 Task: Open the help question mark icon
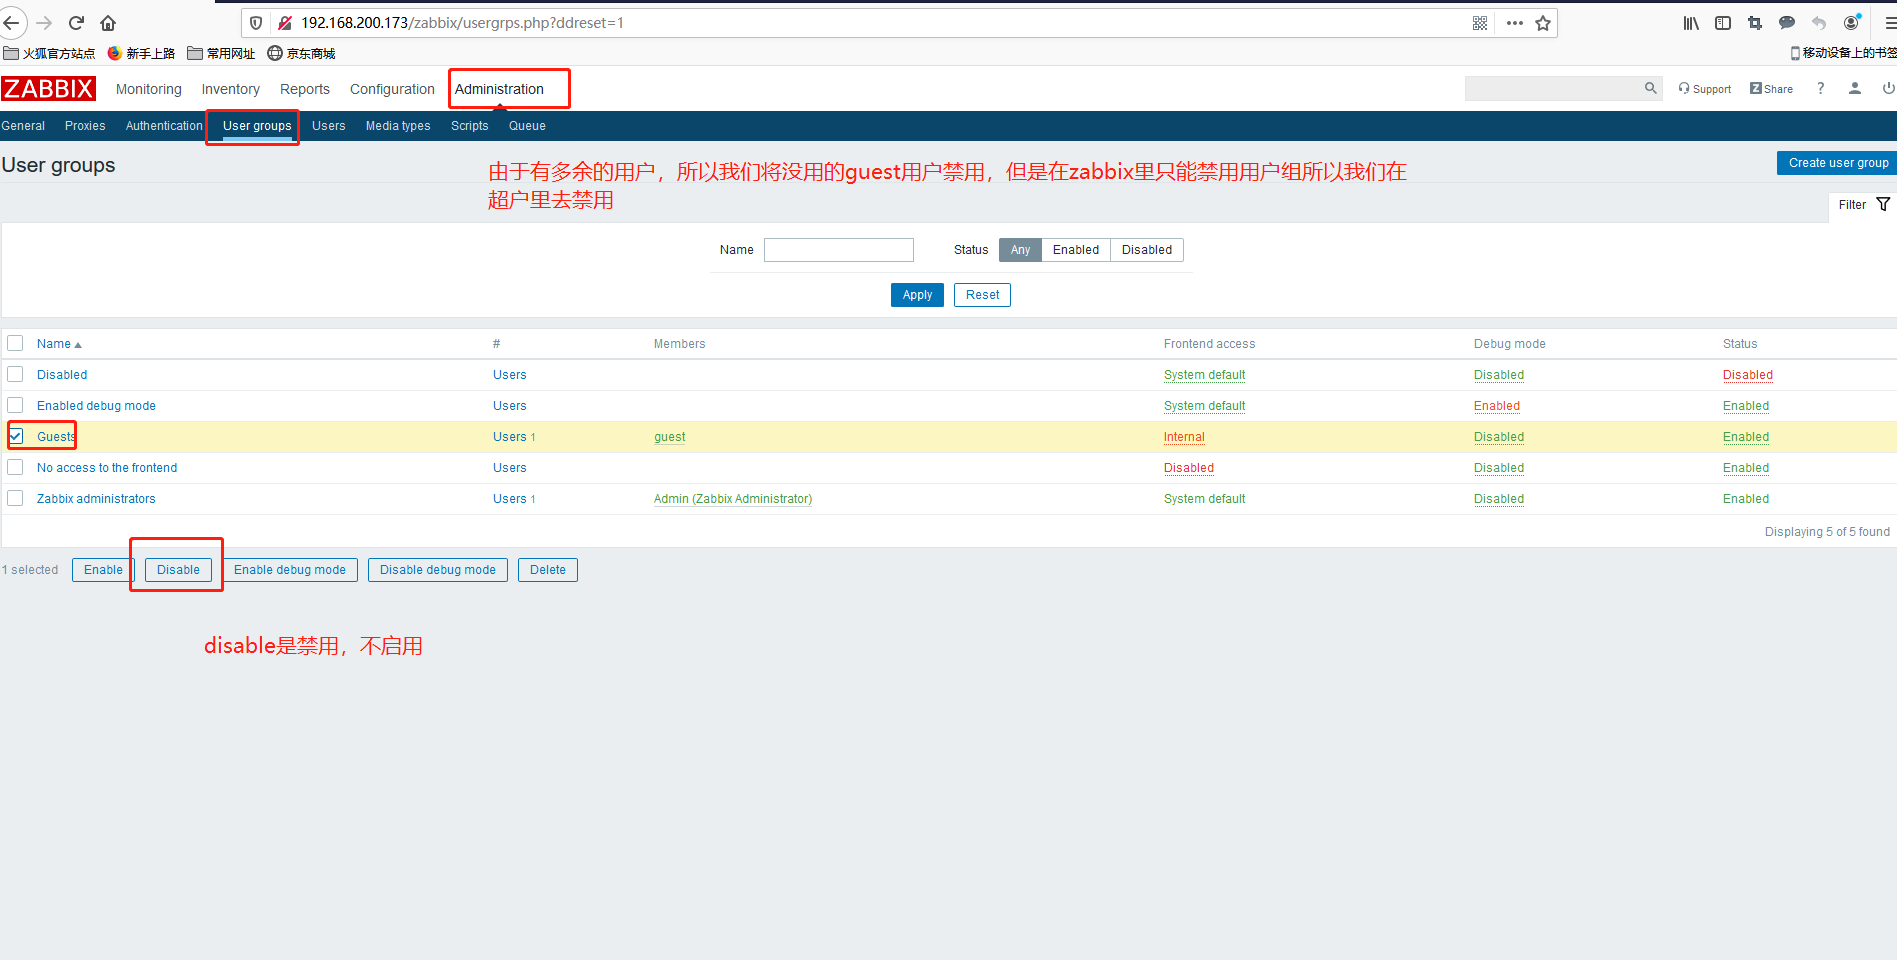(1820, 89)
